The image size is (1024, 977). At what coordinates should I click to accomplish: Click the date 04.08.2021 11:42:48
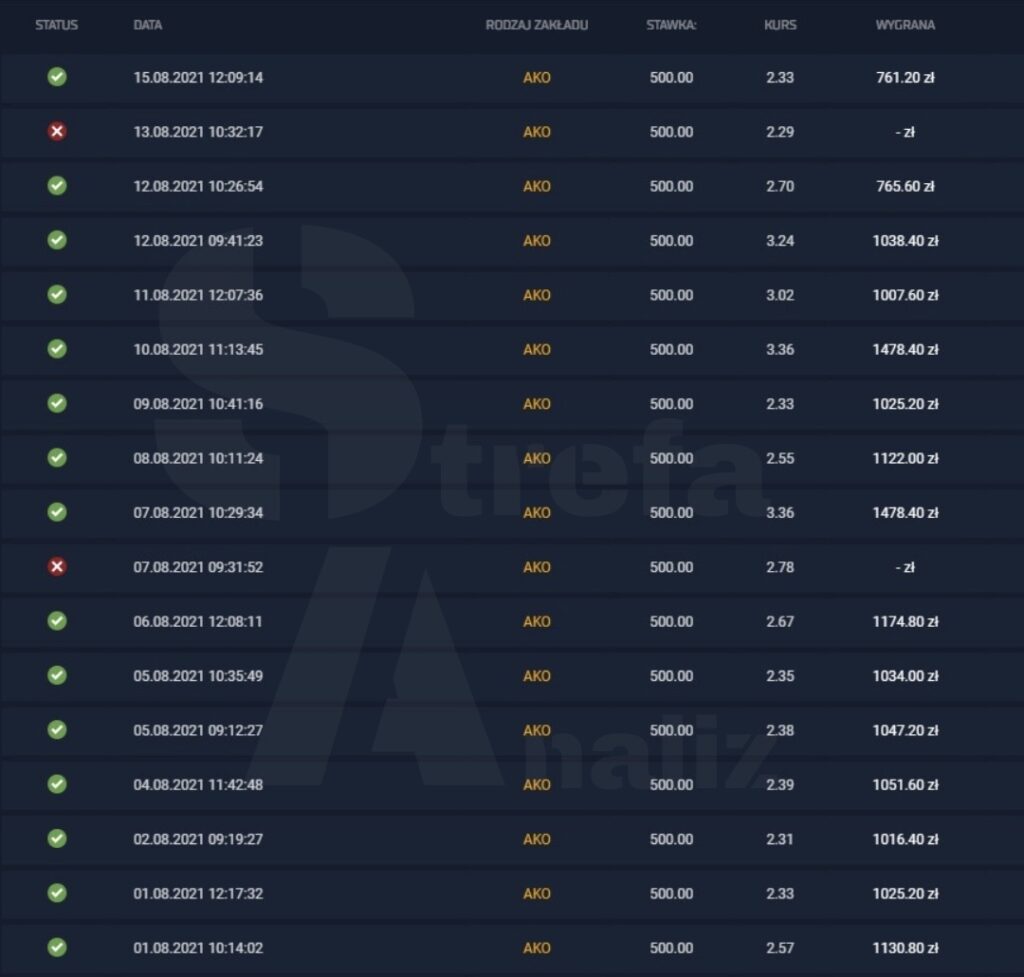click(x=199, y=785)
